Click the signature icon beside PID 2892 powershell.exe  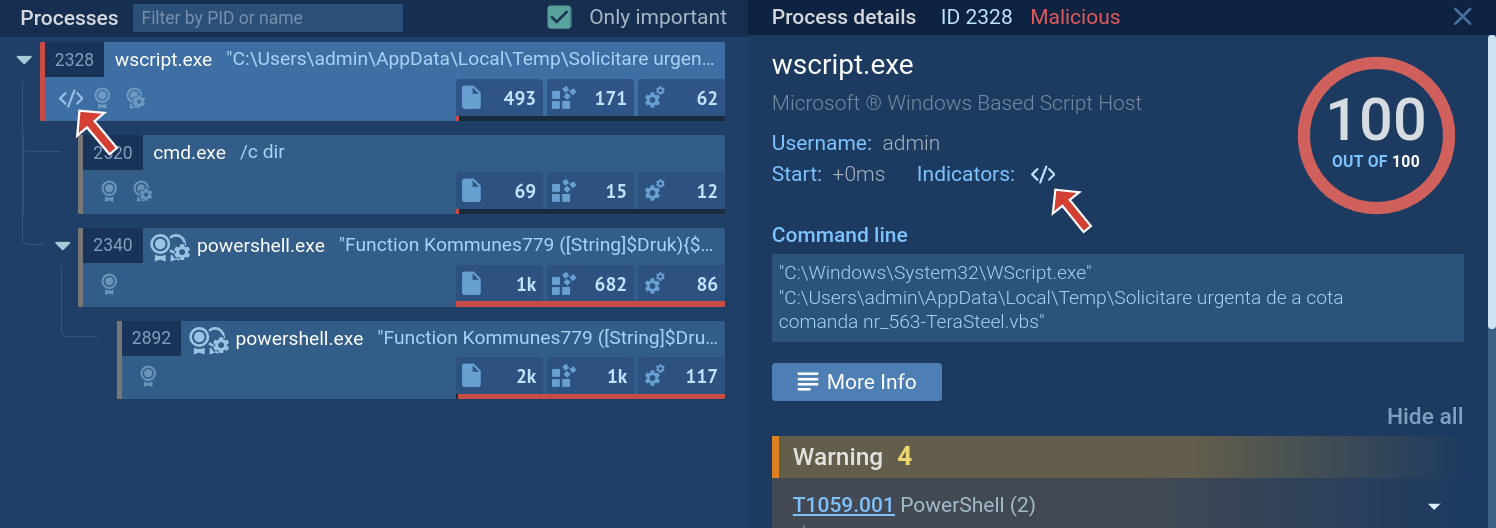(209, 339)
